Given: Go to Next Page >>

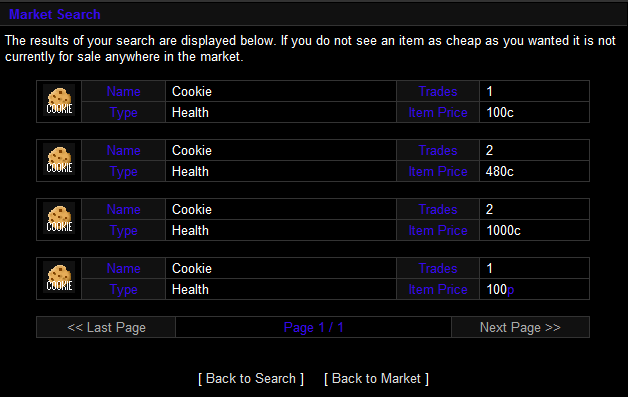Looking at the screenshot, I should point(520,327).
